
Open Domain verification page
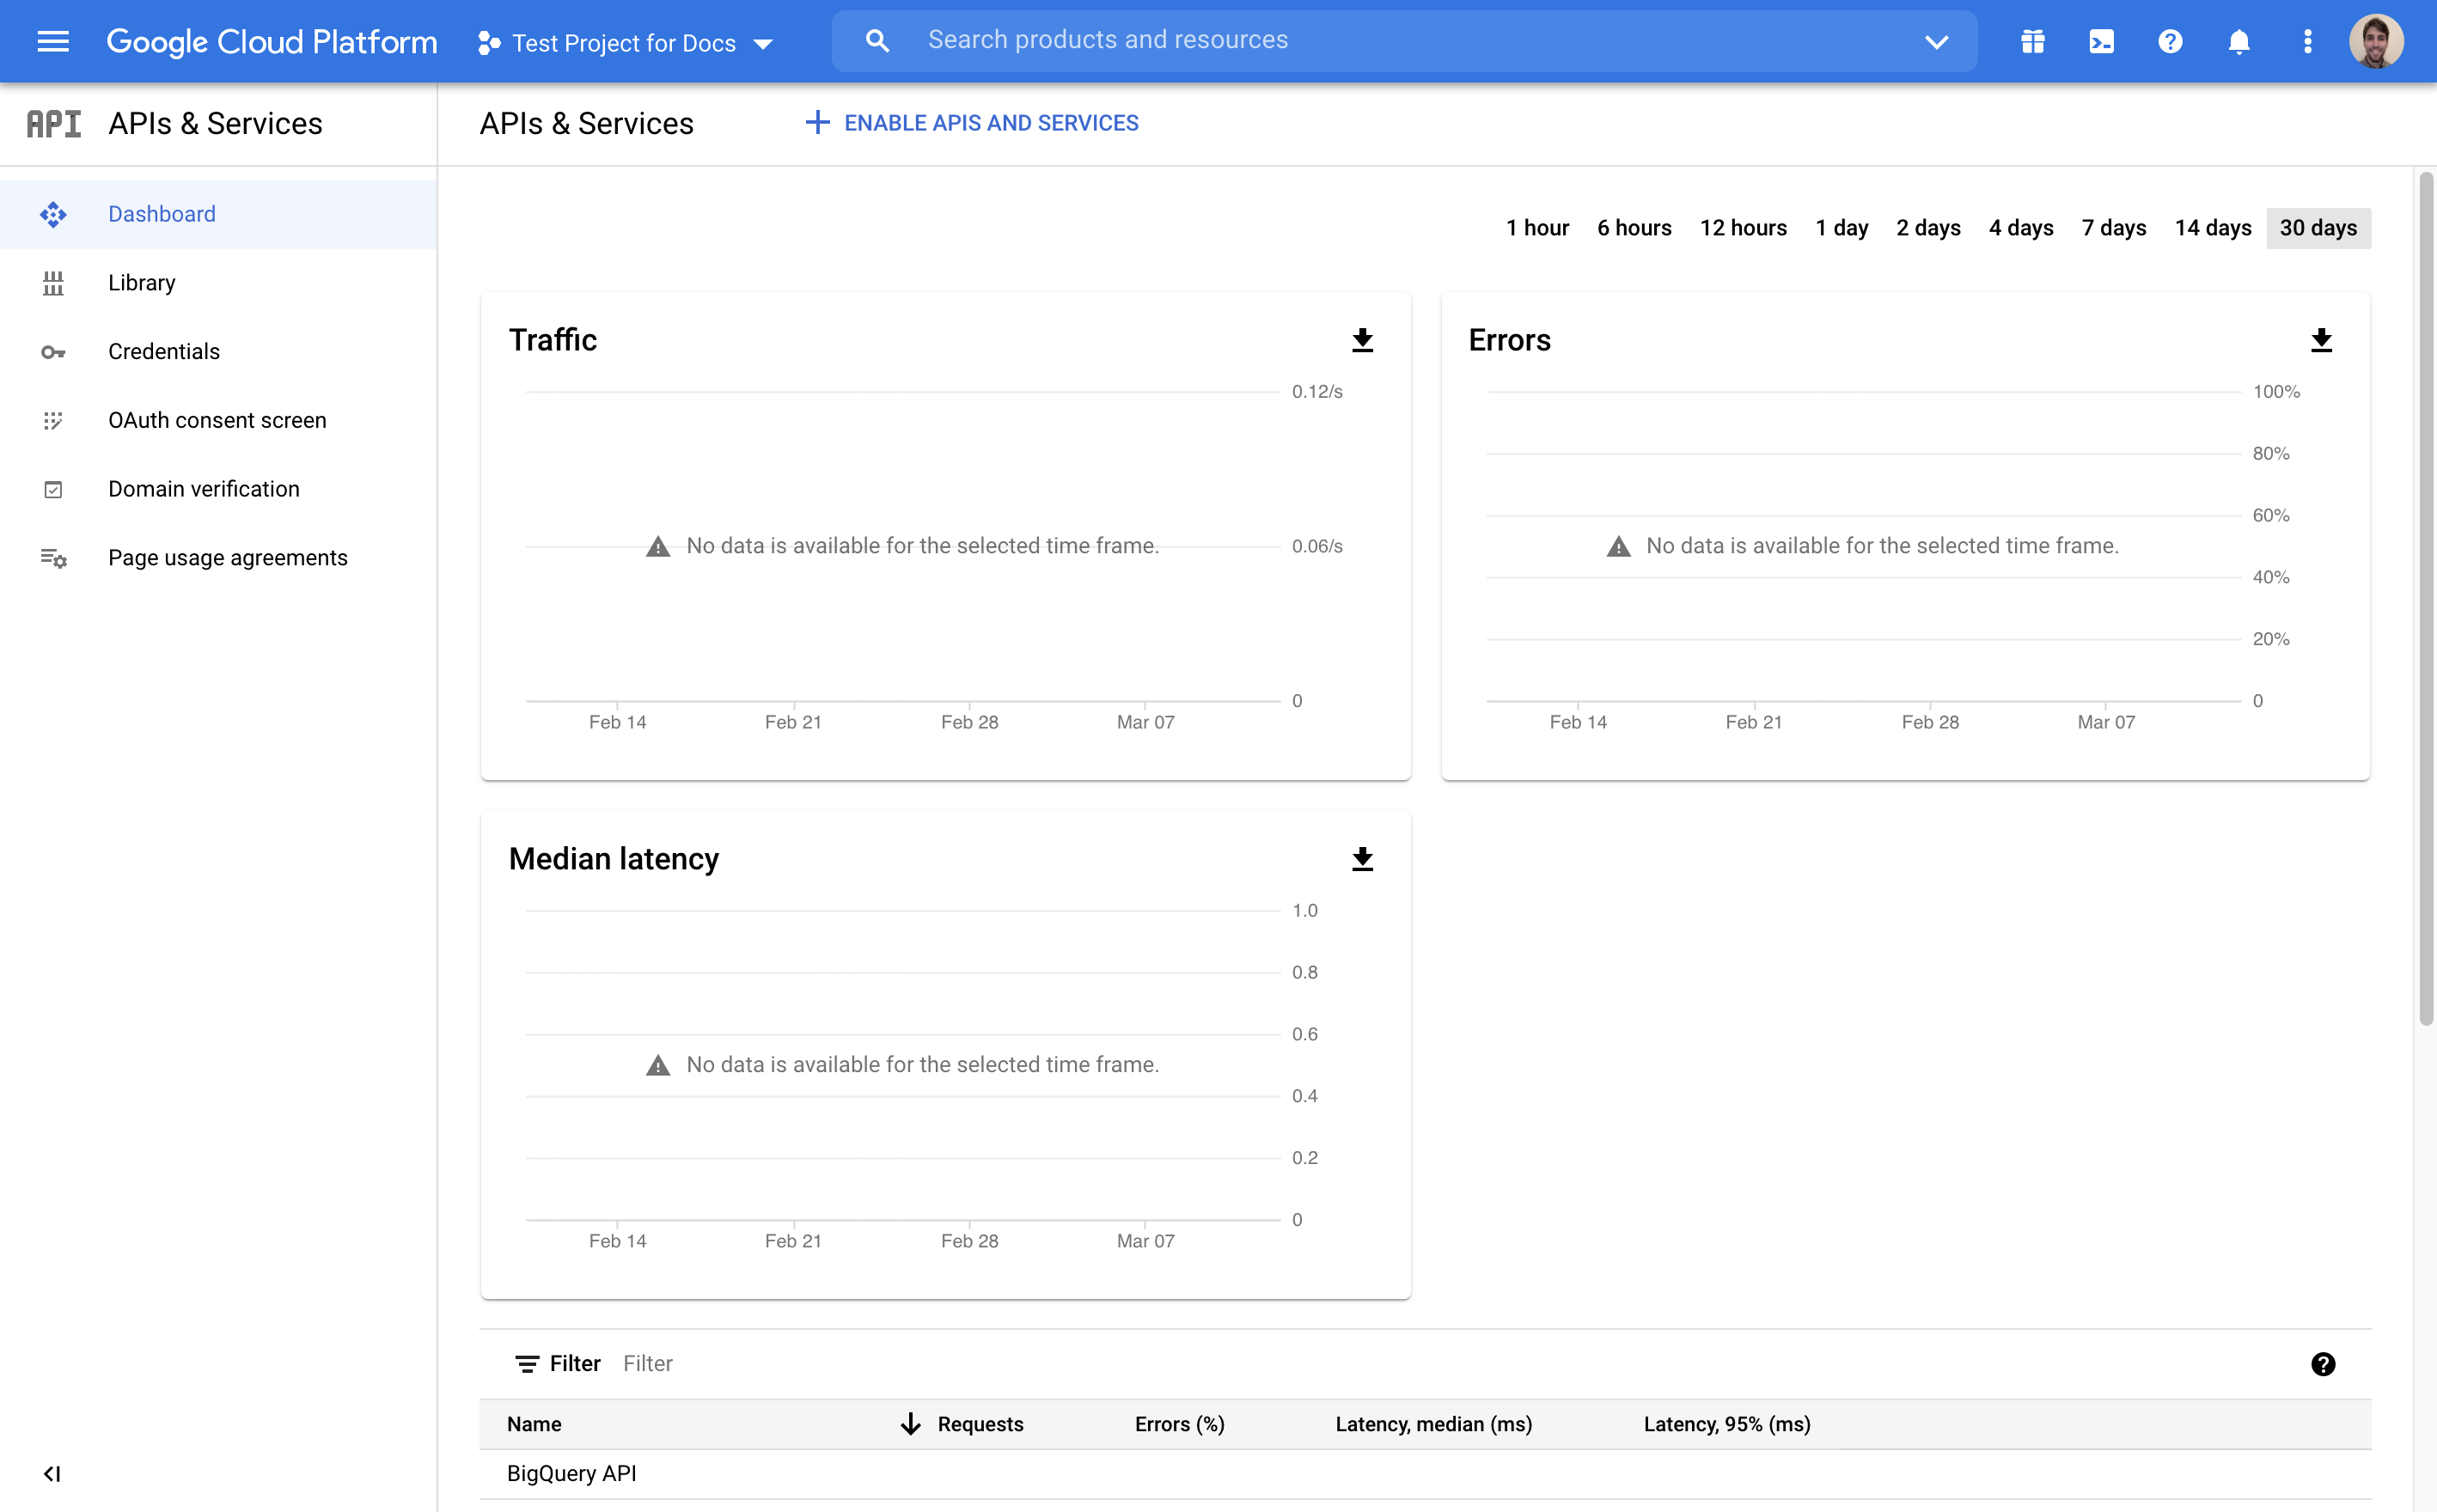[218, 489]
